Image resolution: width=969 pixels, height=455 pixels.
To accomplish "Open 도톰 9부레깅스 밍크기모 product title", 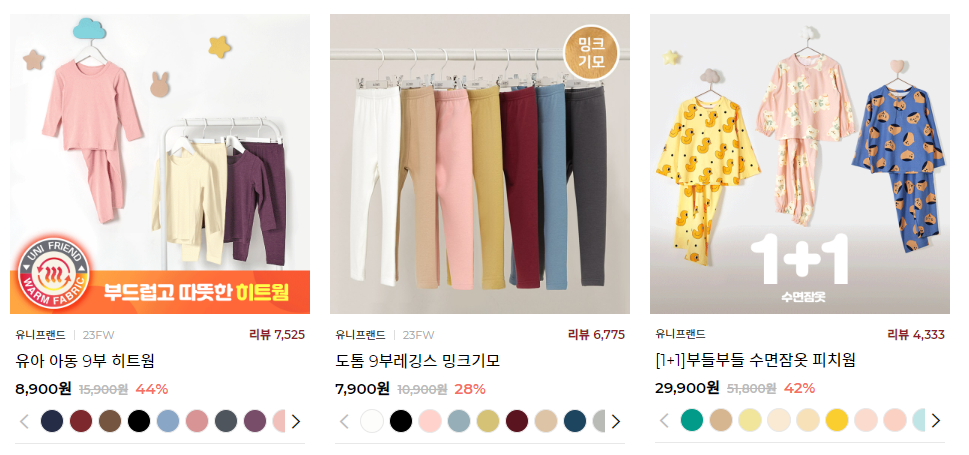I will coord(417,360).
